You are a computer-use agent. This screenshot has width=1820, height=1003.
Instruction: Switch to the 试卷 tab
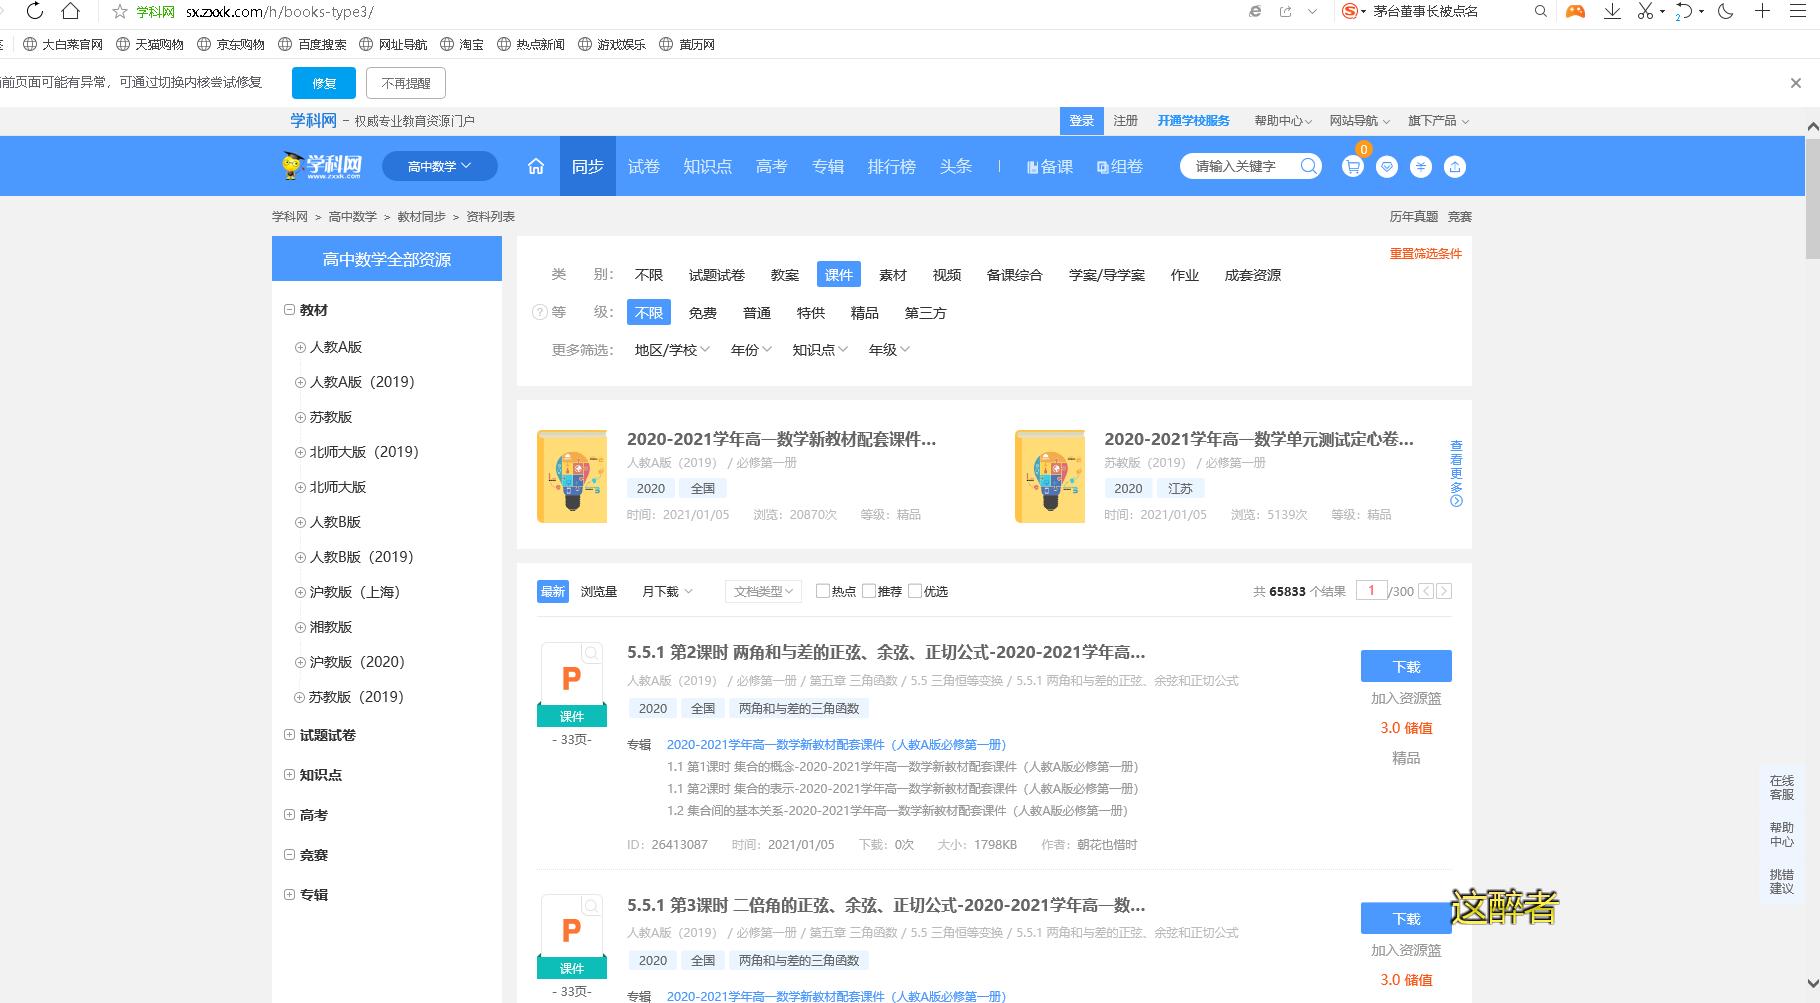pos(643,167)
